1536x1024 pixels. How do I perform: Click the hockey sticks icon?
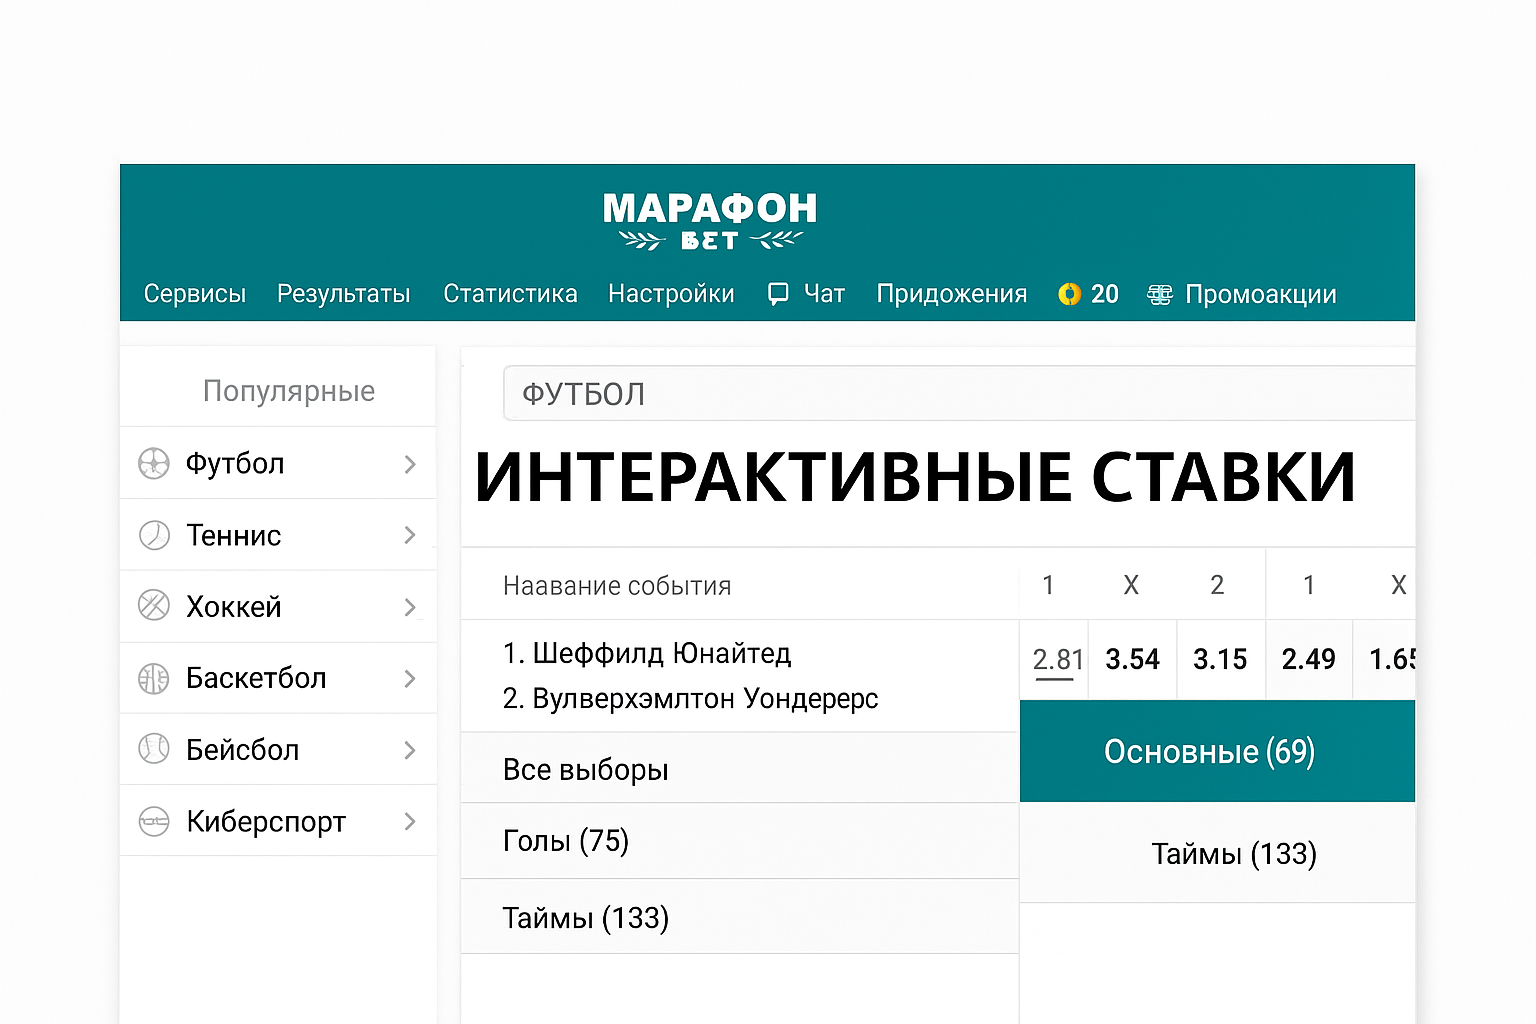tap(153, 606)
